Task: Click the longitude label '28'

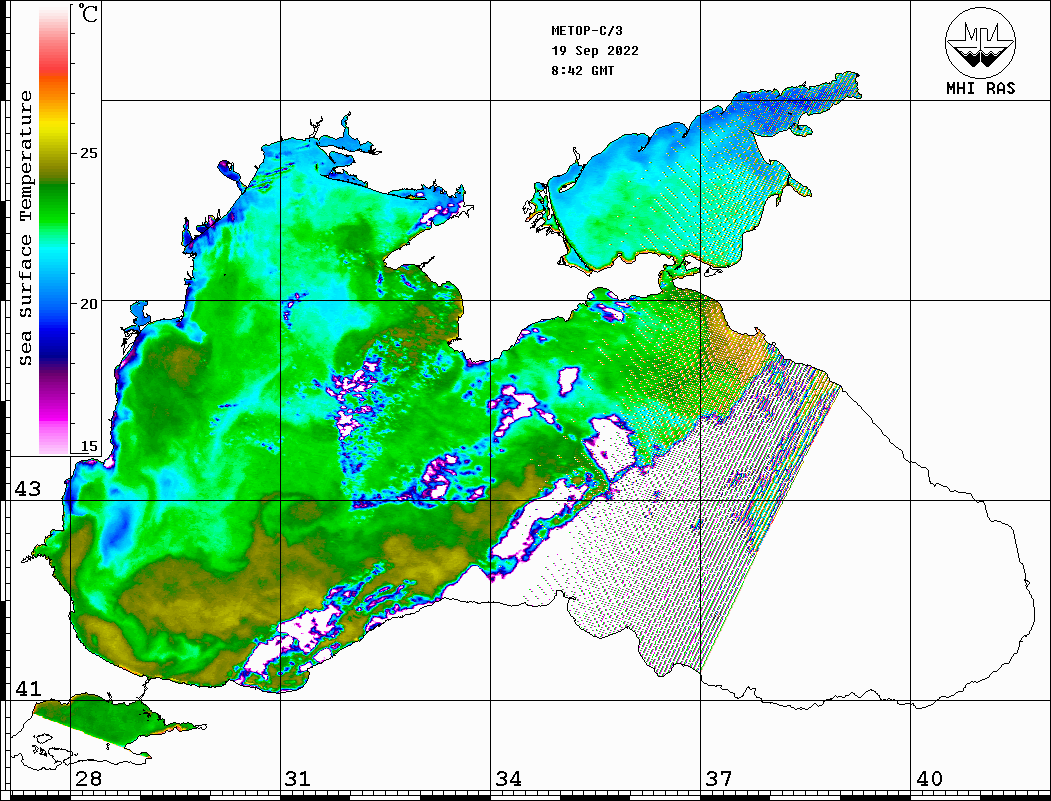Action: (88, 779)
